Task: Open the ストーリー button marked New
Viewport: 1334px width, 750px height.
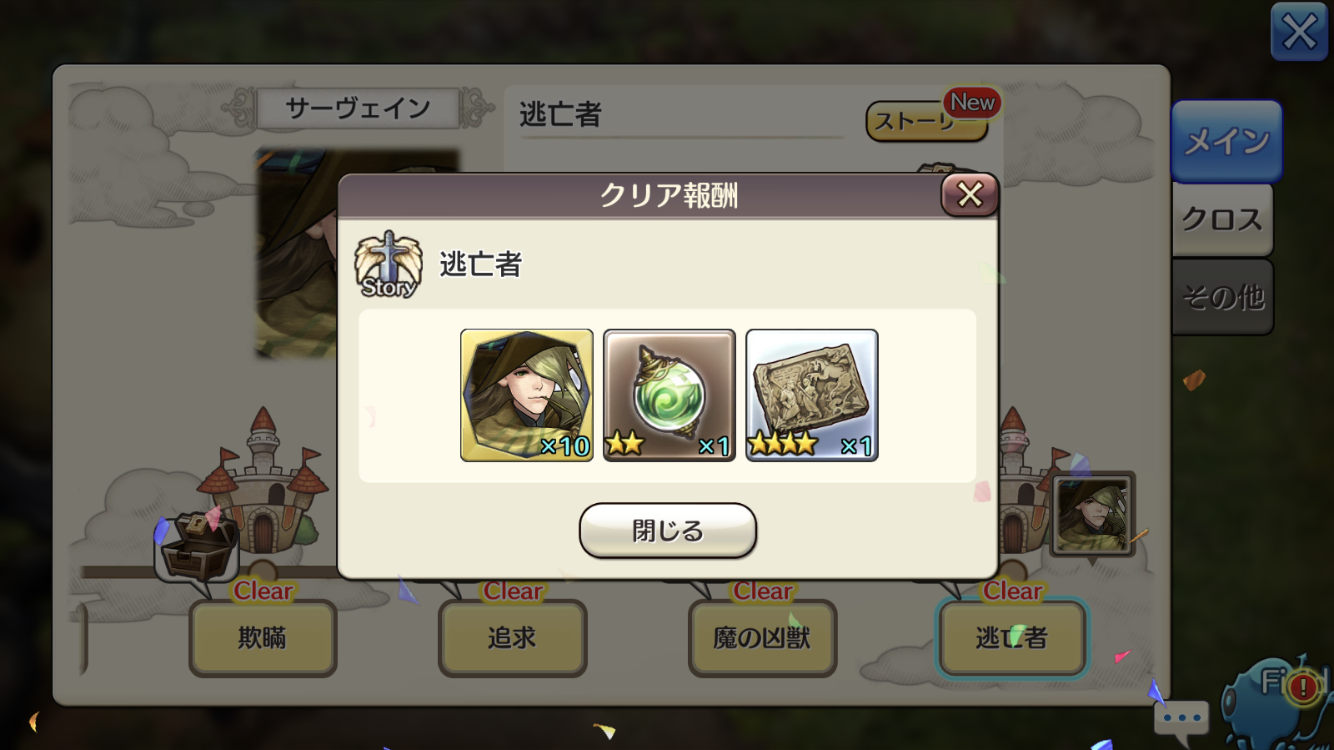Action: coord(927,121)
